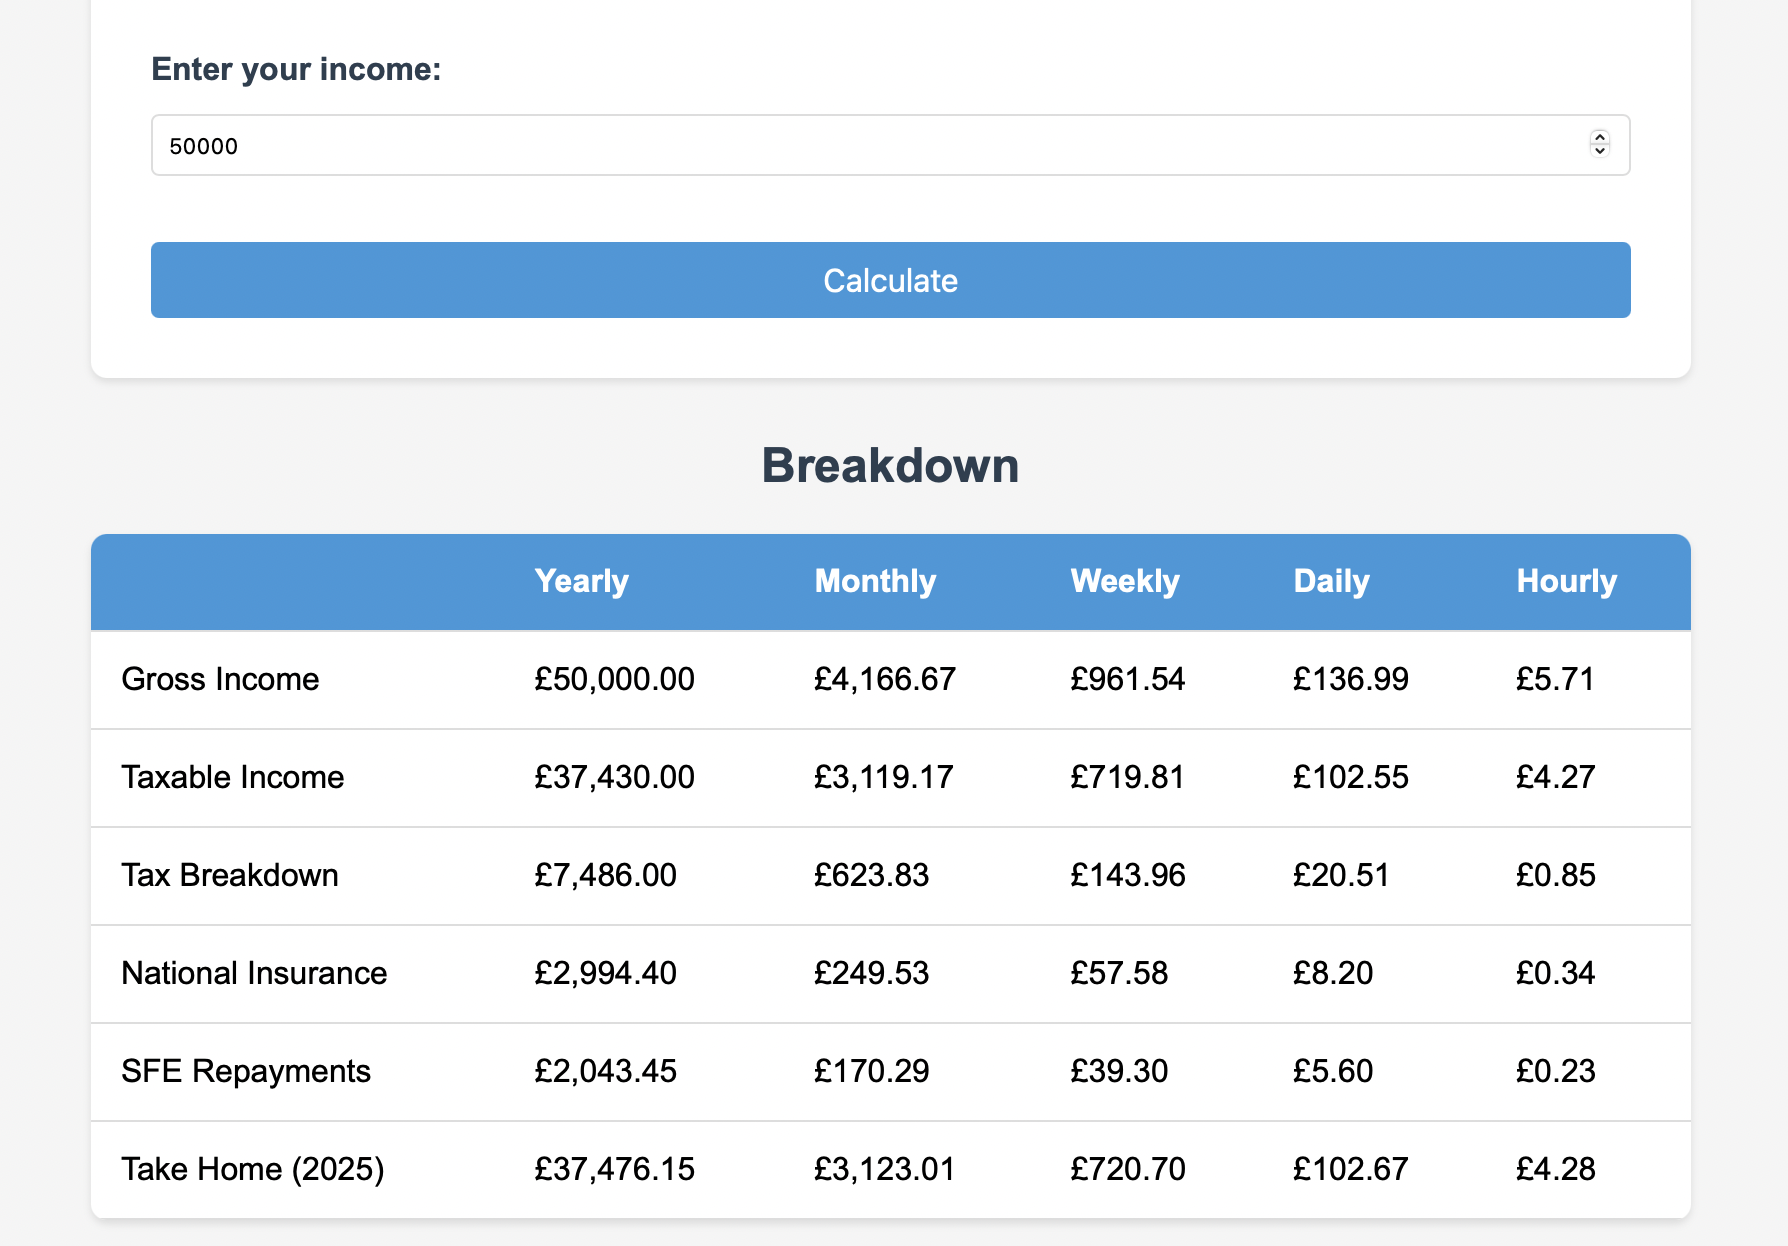The height and width of the screenshot is (1246, 1788).
Task: Select the £170.29 monthly SFE value
Action: [871, 1071]
